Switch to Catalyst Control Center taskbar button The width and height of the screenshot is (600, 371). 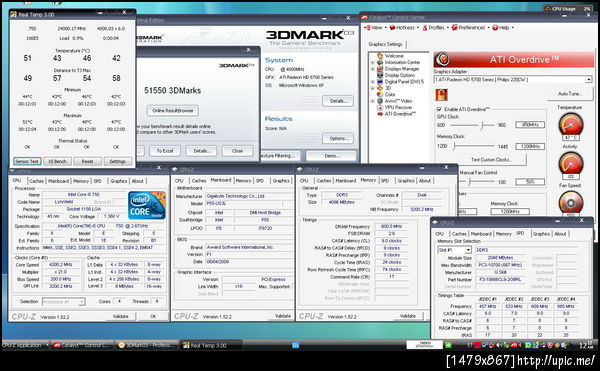coord(82,345)
